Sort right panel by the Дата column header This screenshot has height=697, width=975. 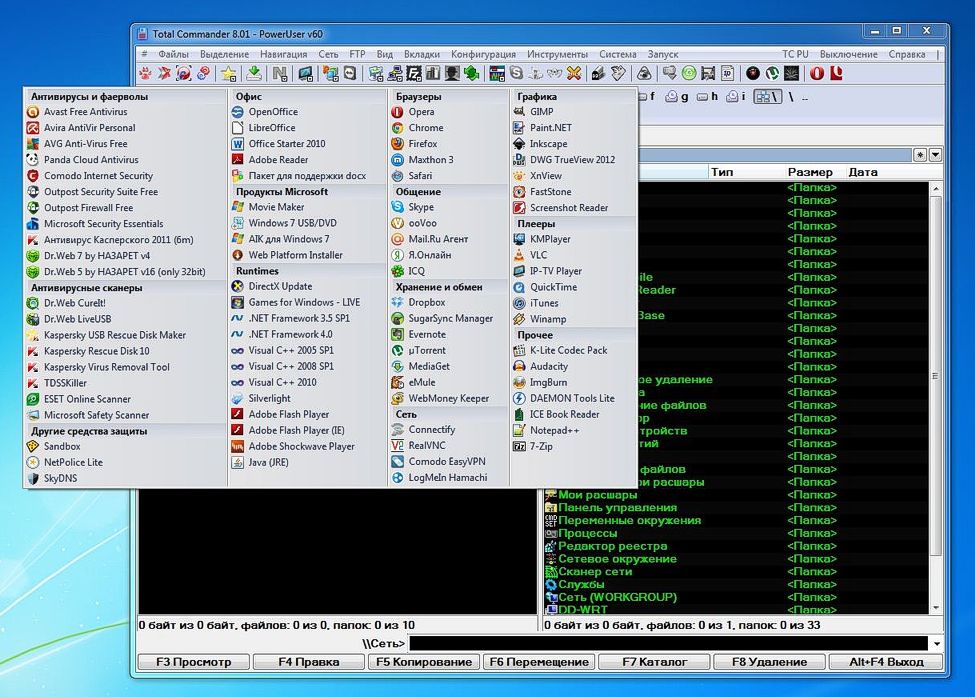(863, 172)
